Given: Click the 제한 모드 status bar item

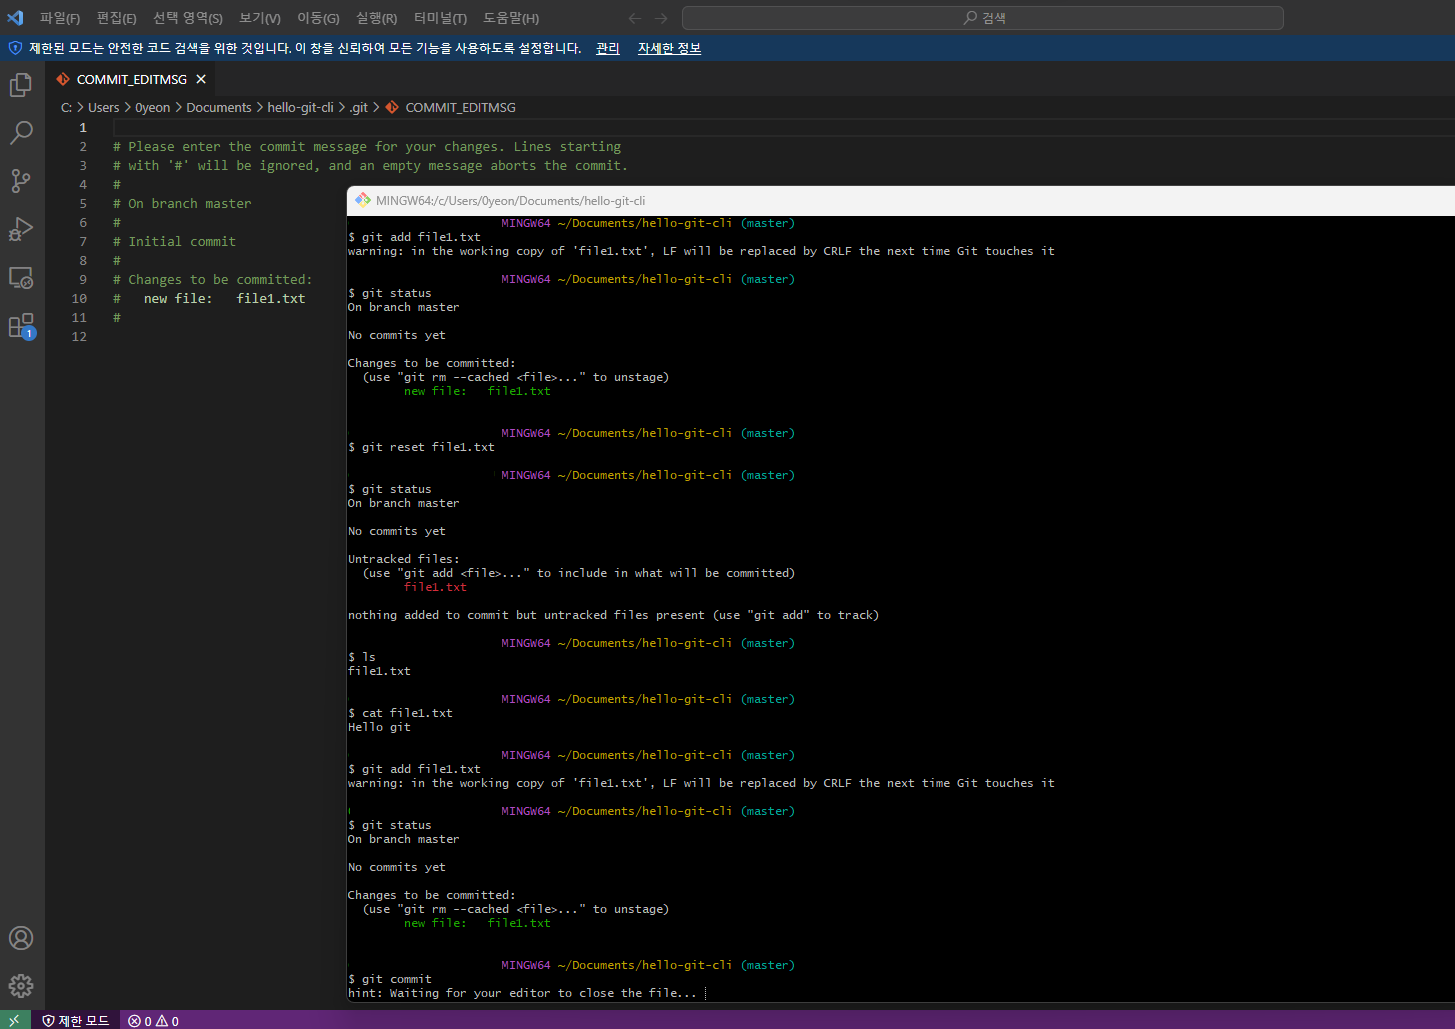Looking at the screenshot, I should click(x=76, y=1020).
